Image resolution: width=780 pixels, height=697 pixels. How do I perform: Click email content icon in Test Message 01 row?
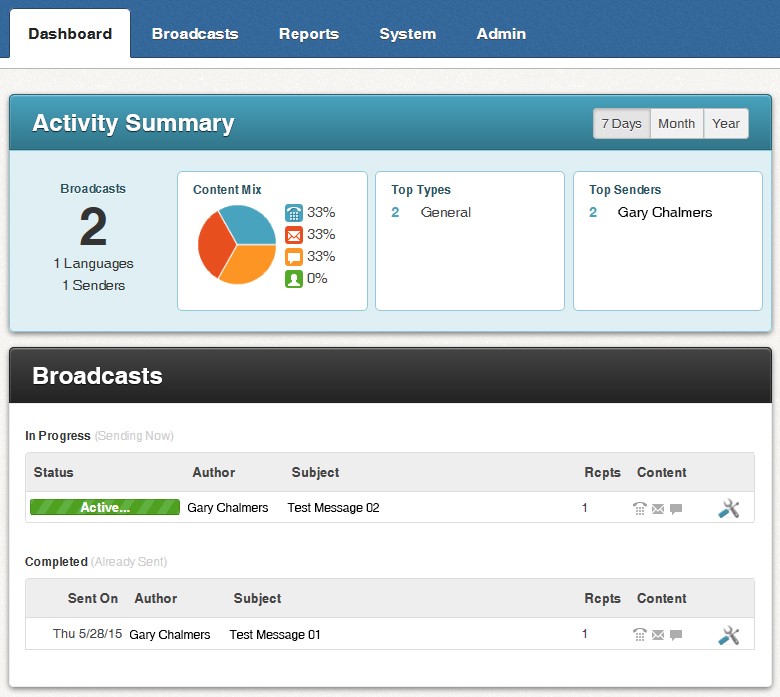click(658, 635)
